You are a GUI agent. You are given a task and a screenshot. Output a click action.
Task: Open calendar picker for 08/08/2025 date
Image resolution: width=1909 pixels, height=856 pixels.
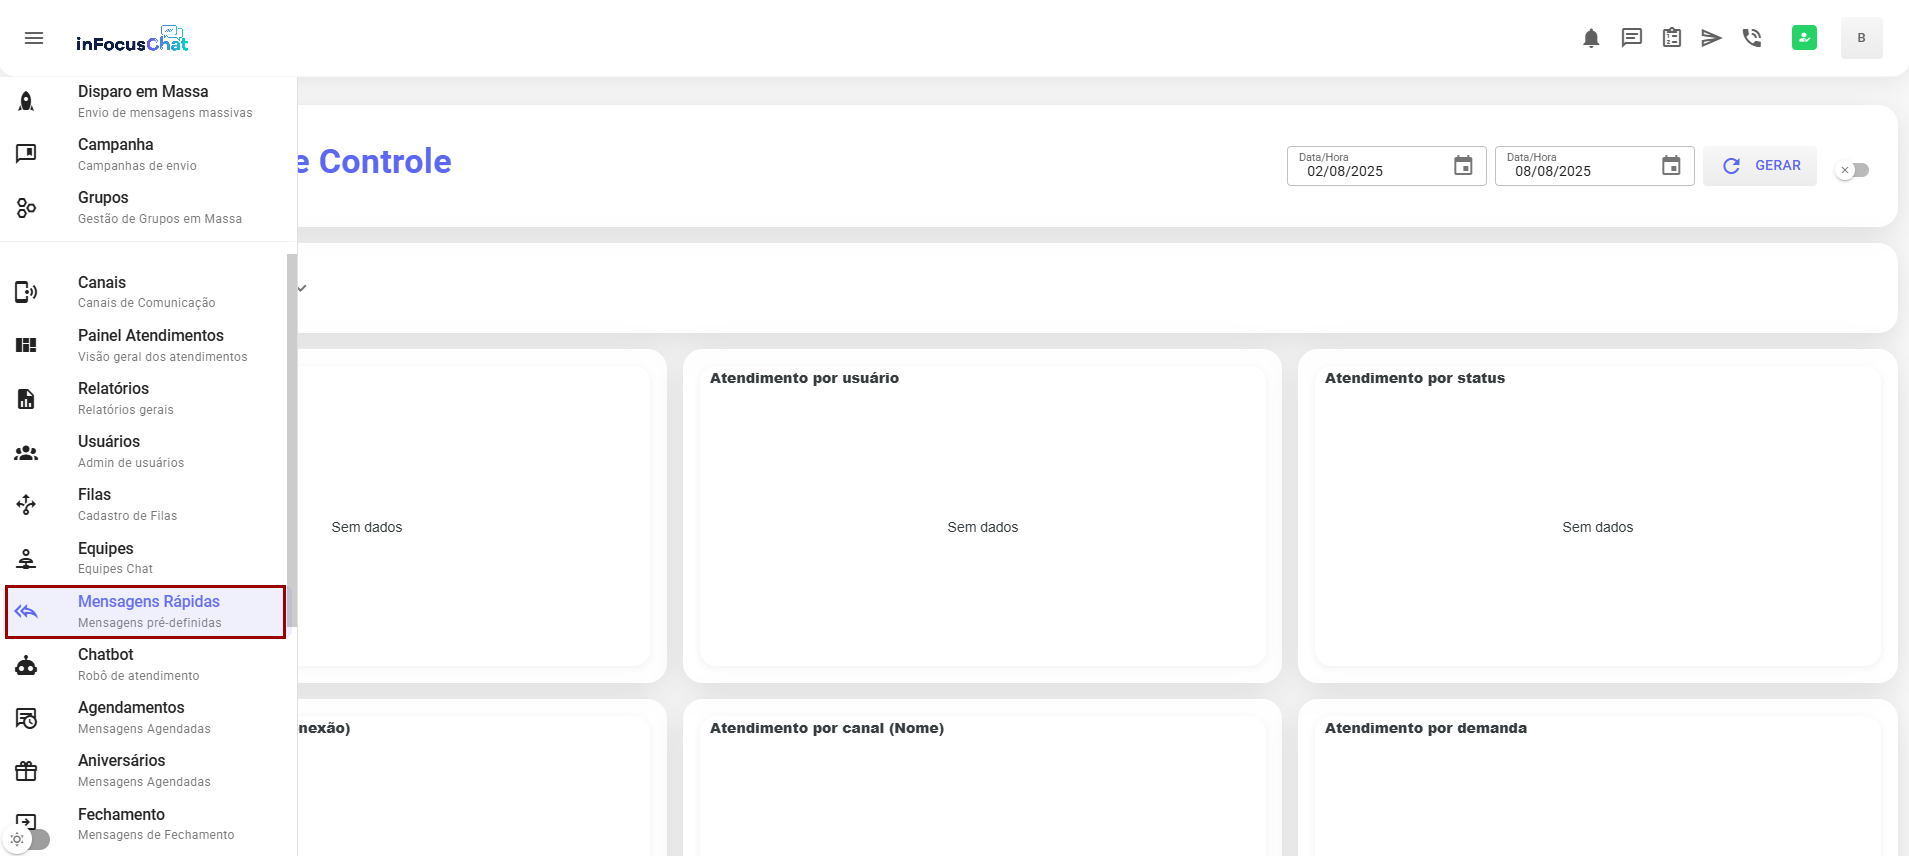[1671, 166]
